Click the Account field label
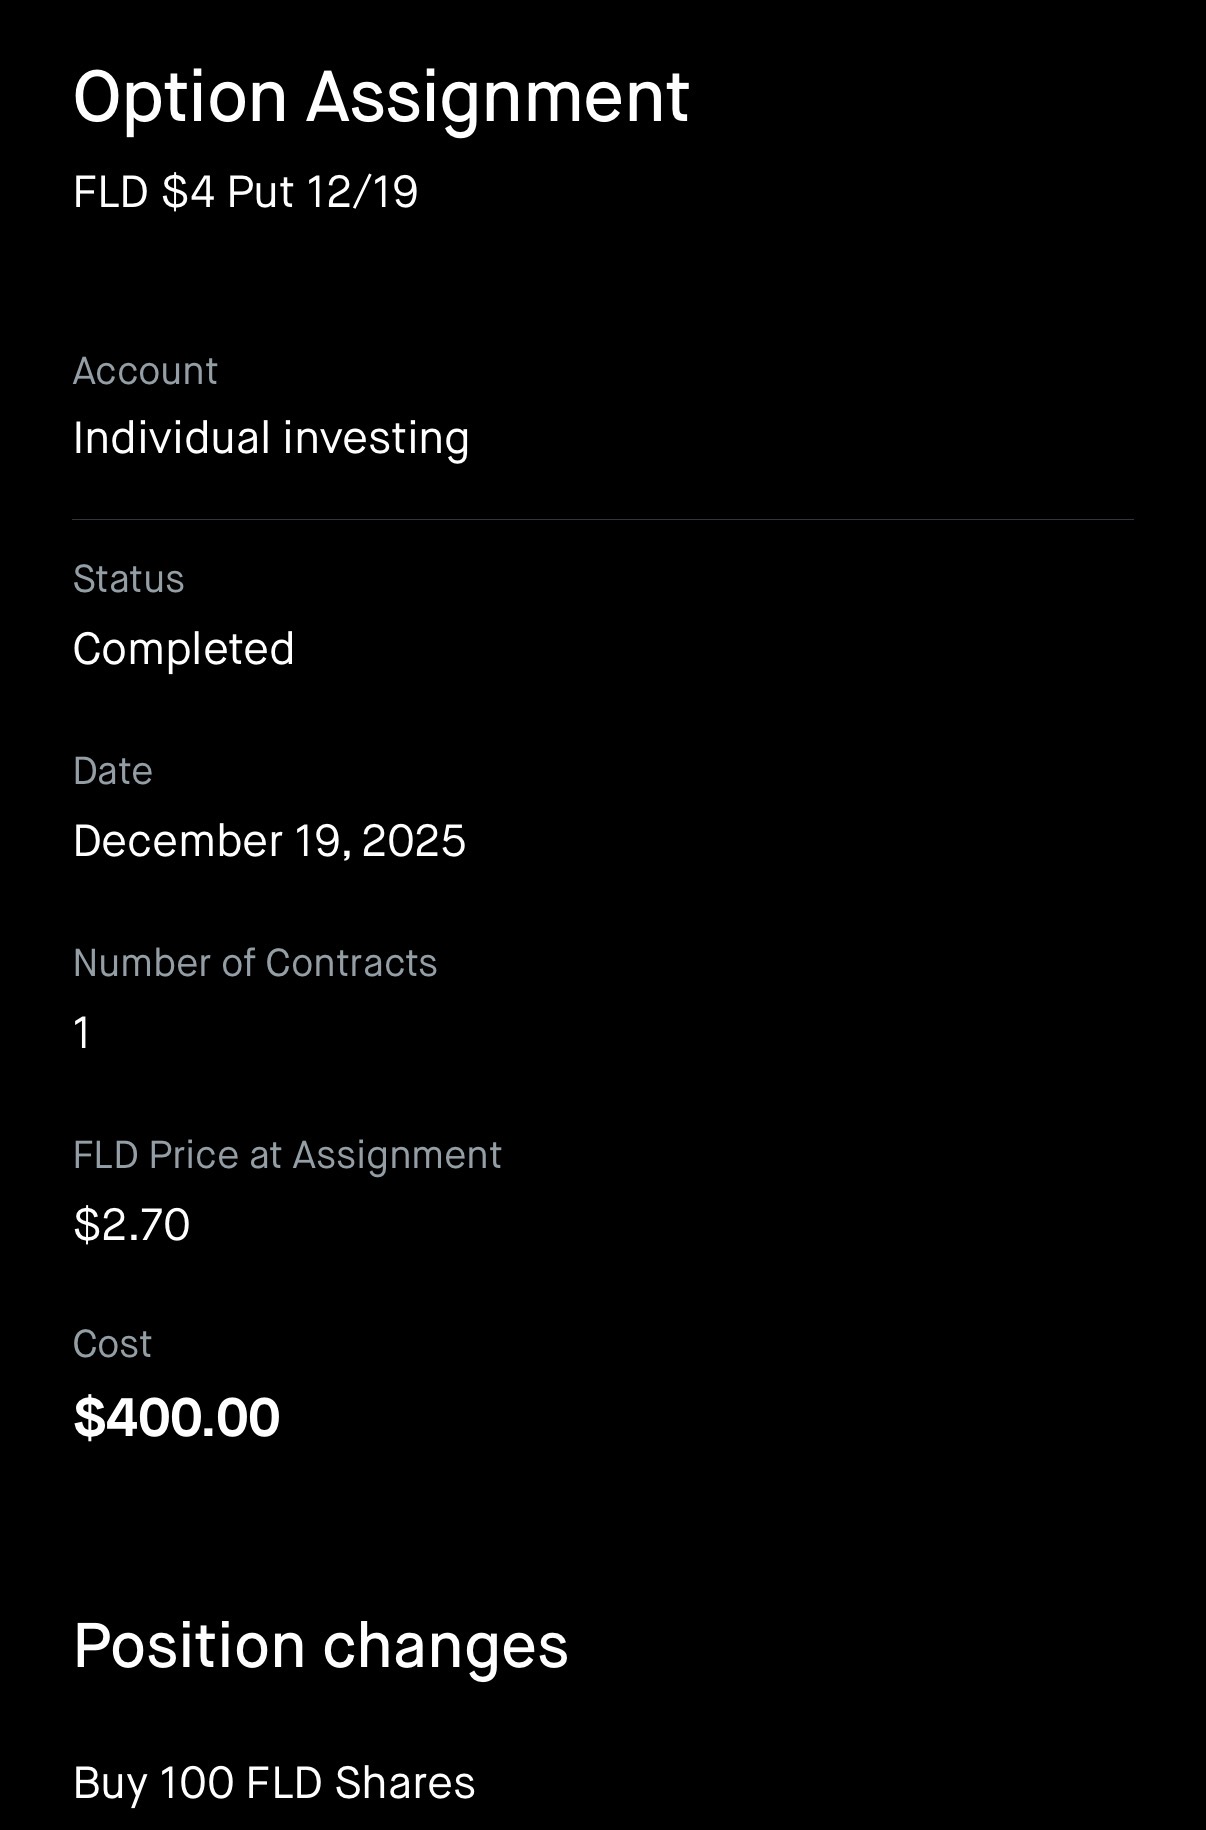Image resolution: width=1206 pixels, height=1830 pixels. (145, 371)
